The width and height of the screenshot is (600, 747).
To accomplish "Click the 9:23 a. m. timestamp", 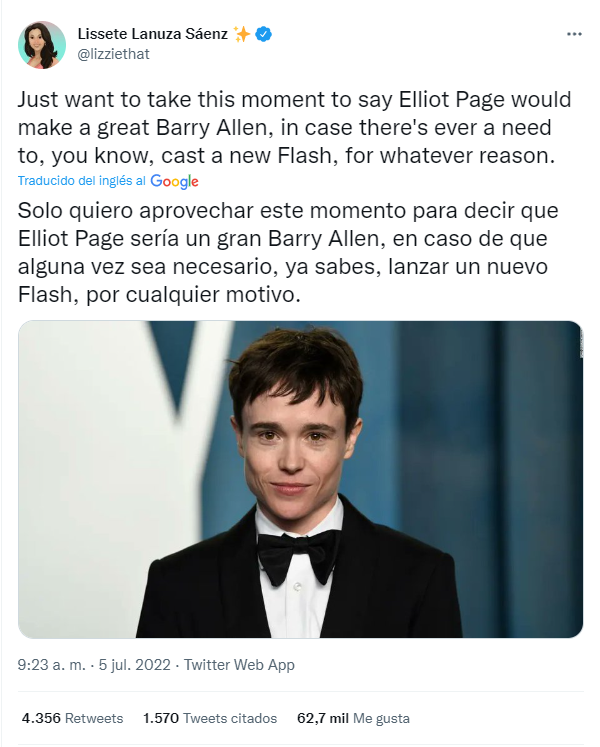I will pos(51,665).
